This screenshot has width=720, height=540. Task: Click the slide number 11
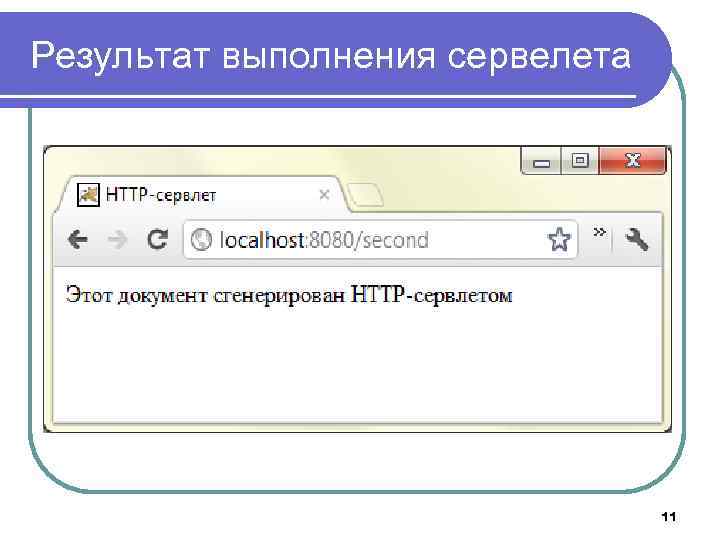(669, 517)
